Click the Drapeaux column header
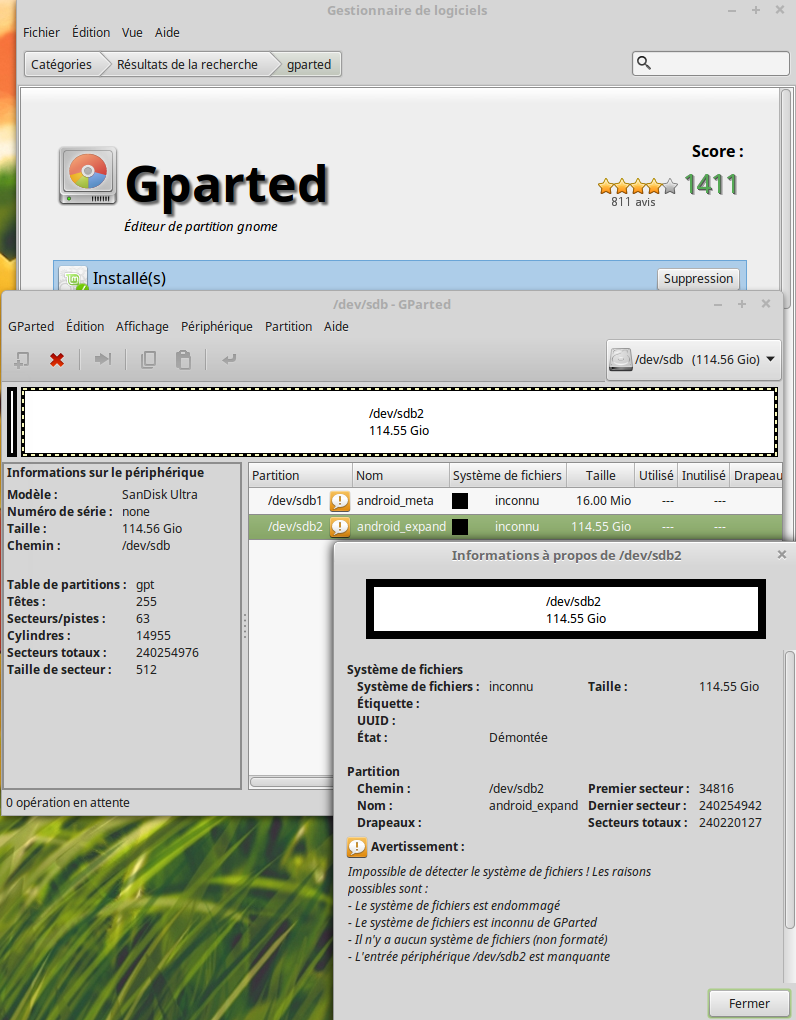This screenshot has width=796, height=1020. (x=756, y=476)
